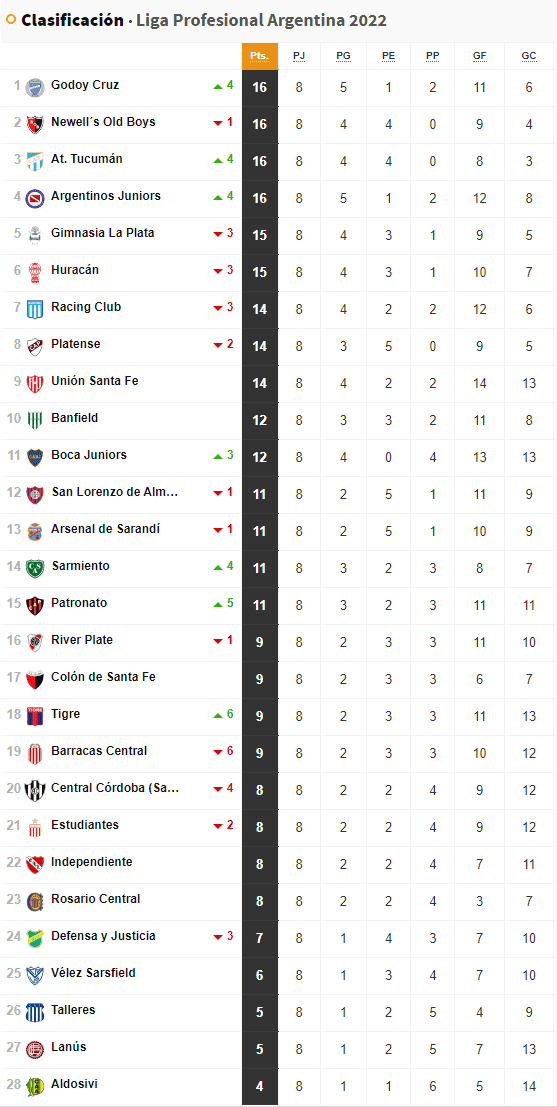Select the PJ column header
Viewport: 557px width, 1107px height.
(299, 56)
